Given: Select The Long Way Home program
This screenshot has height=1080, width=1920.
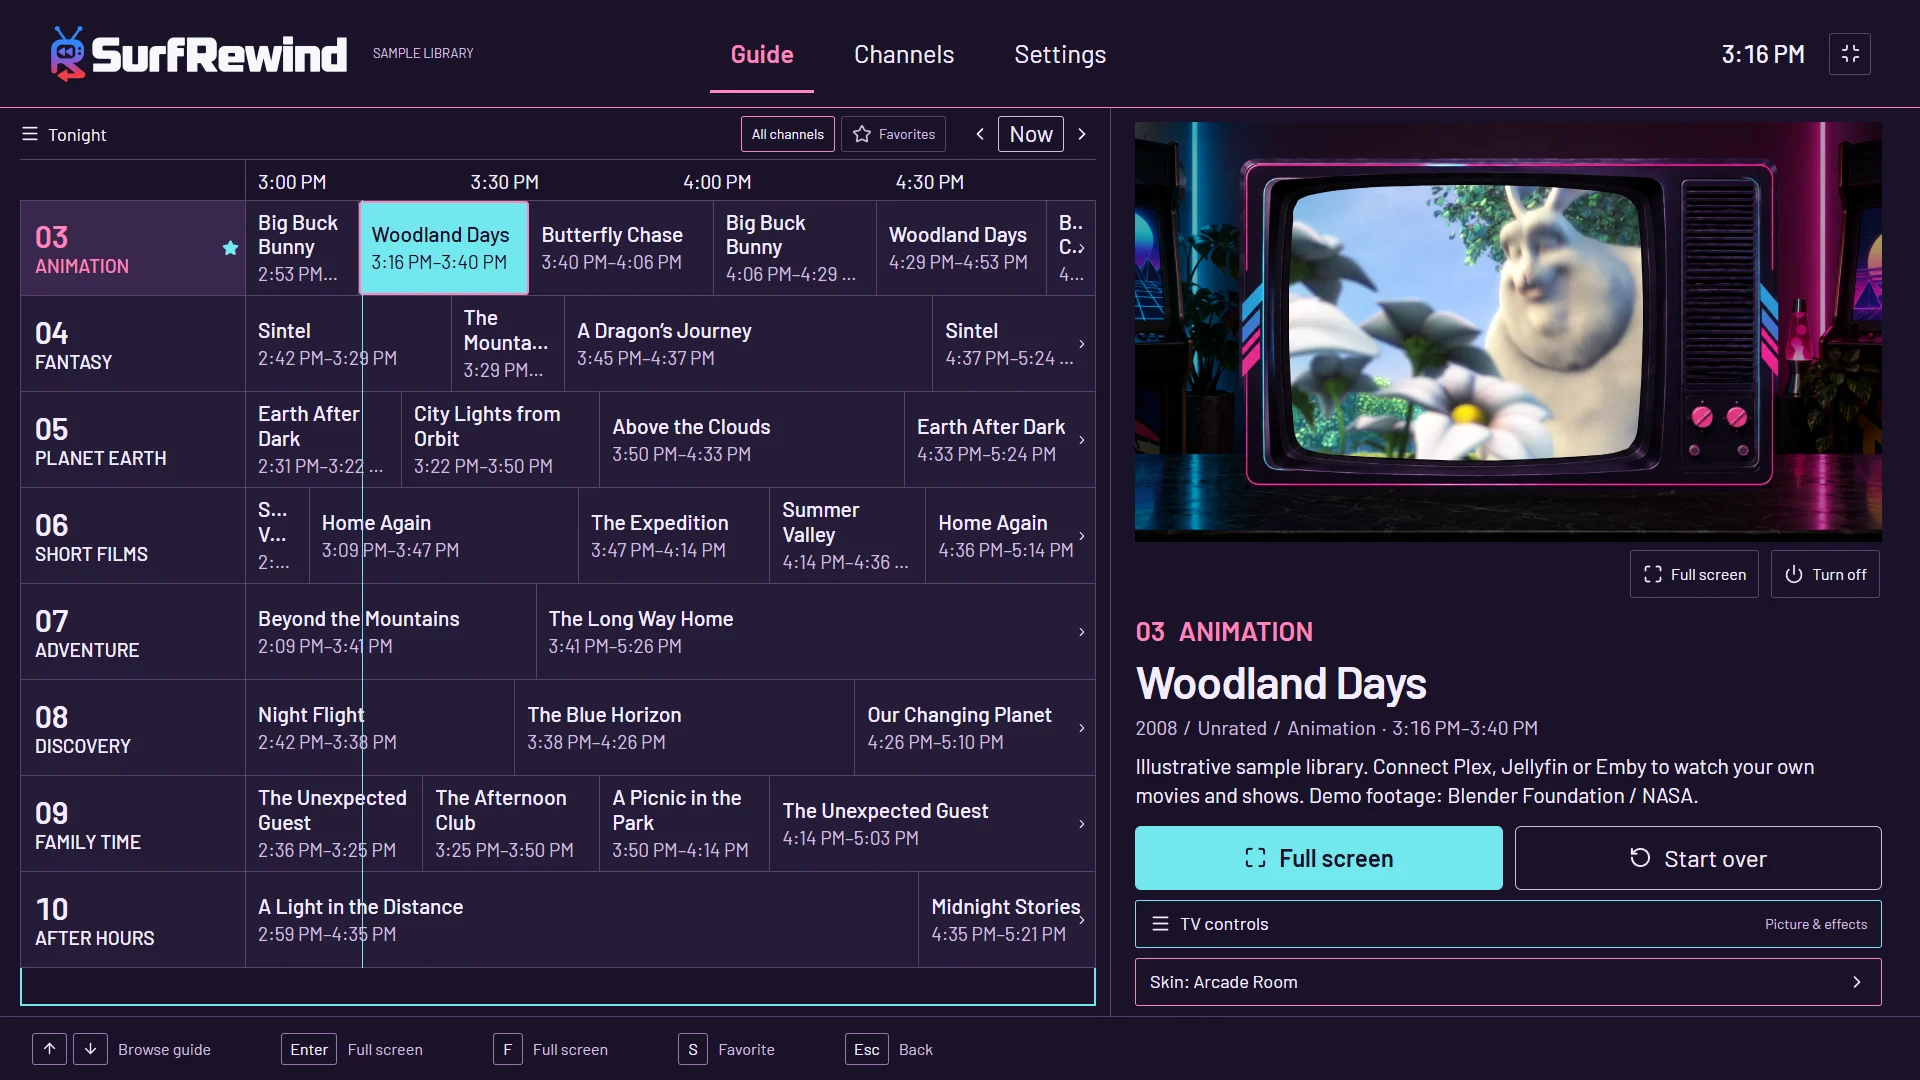Looking at the screenshot, I should 815,632.
